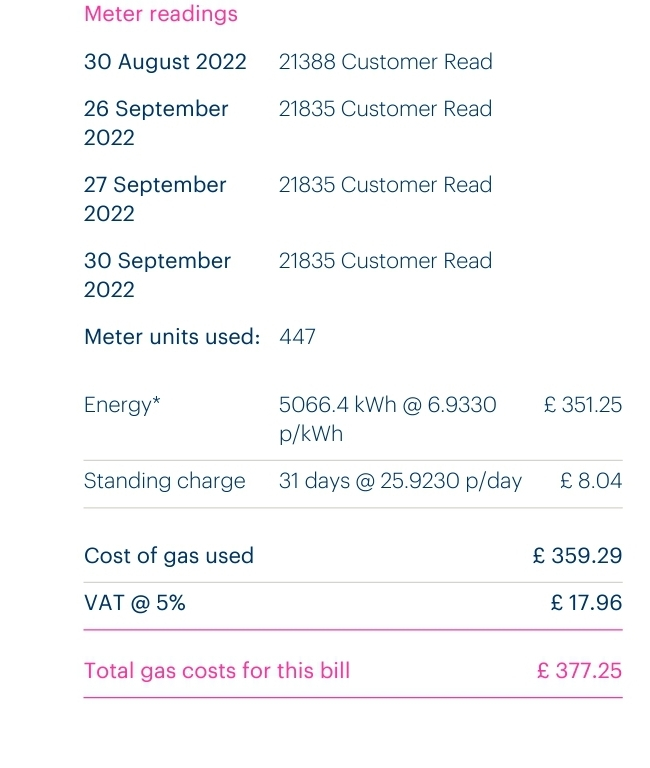Select the 27 September 2022 date
This screenshot has height=768, width=650.
[155, 199]
